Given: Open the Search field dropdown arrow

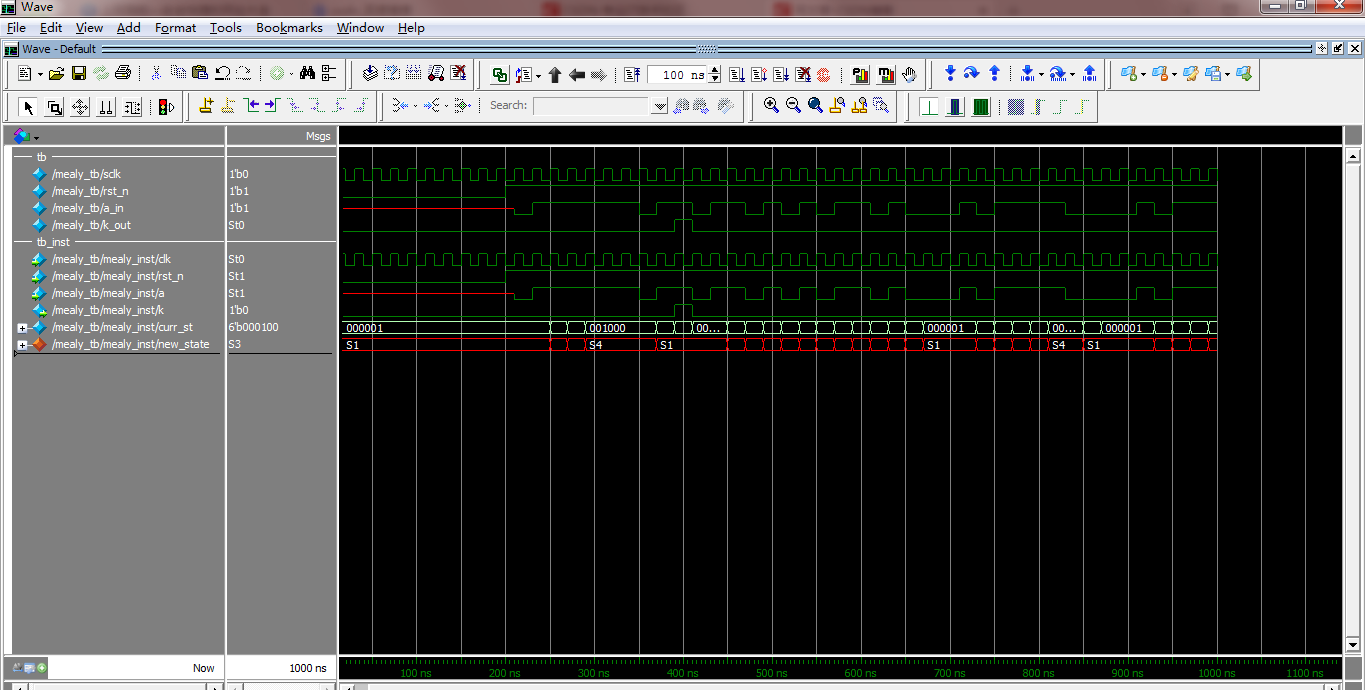Looking at the screenshot, I should coord(659,106).
